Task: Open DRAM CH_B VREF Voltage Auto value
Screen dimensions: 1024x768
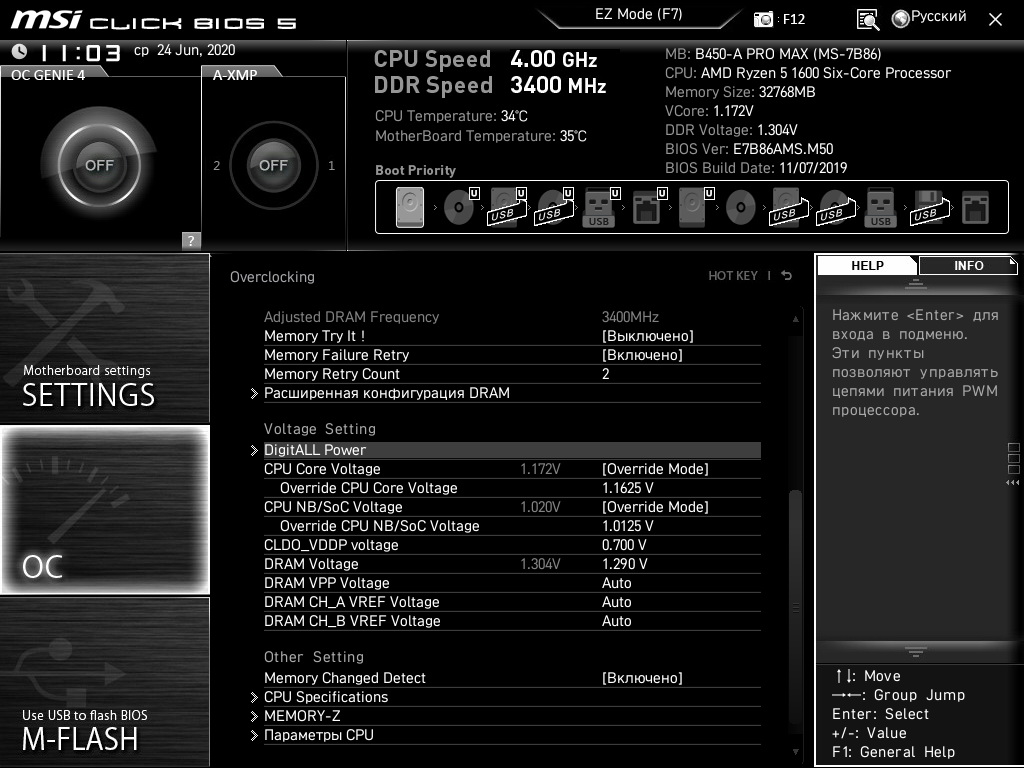Action: [616, 620]
